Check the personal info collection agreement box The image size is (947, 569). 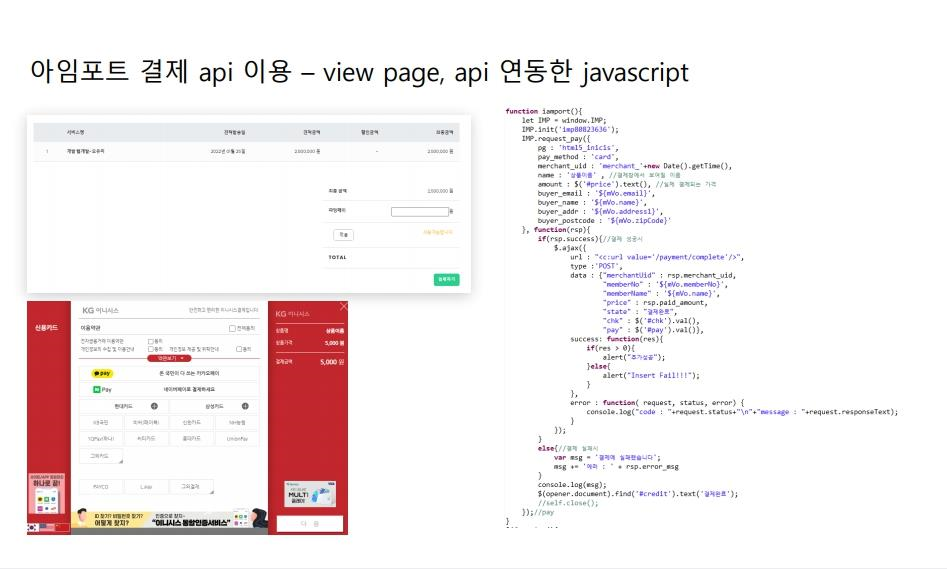point(149,349)
